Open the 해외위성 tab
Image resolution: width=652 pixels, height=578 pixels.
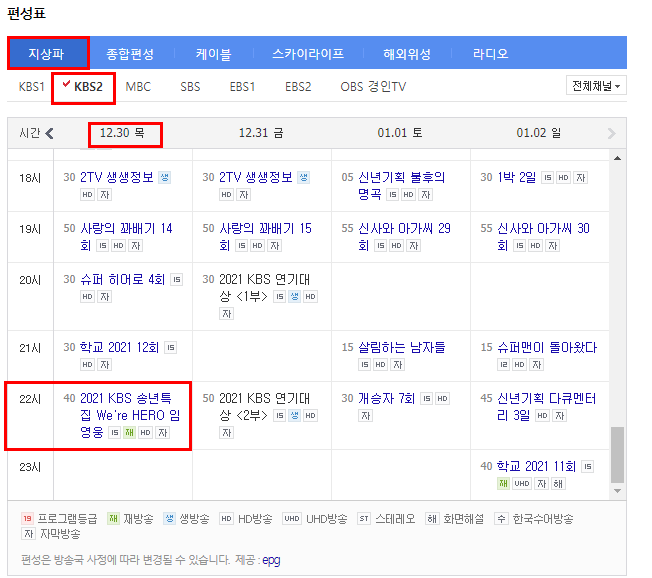click(x=407, y=54)
